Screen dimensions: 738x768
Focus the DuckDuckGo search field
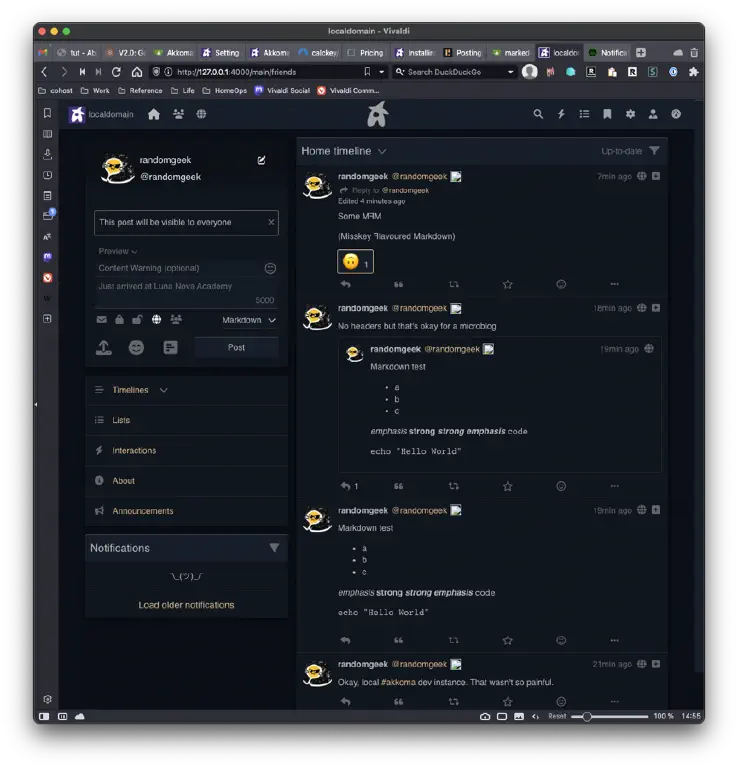coord(452,72)
